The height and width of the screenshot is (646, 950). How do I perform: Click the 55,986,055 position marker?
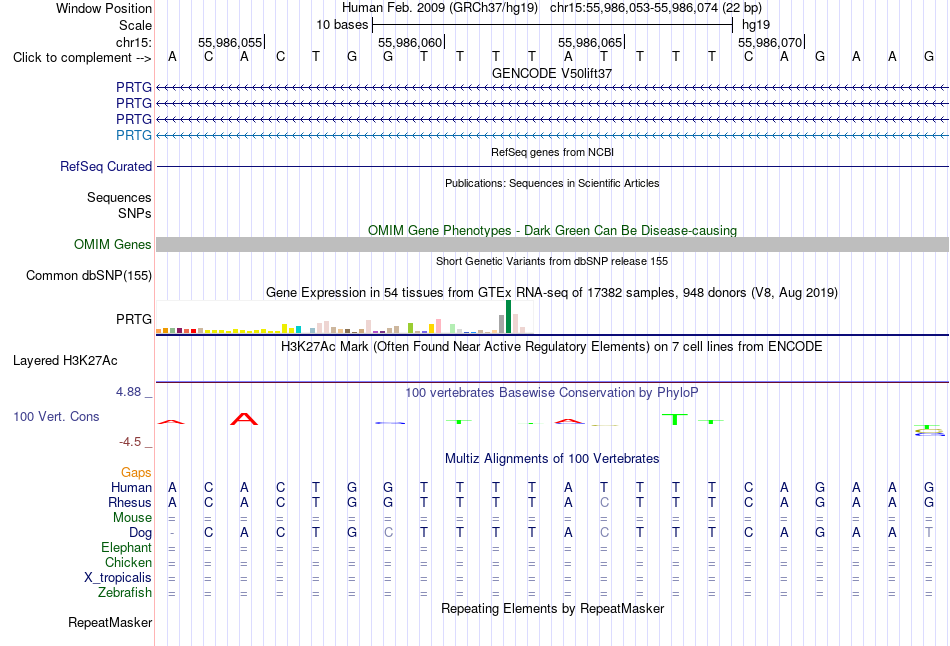[x=230, y=43]
